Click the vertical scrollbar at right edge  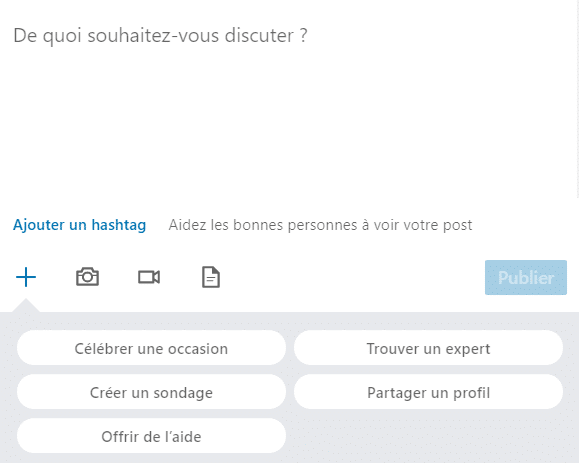click(576, 100)
